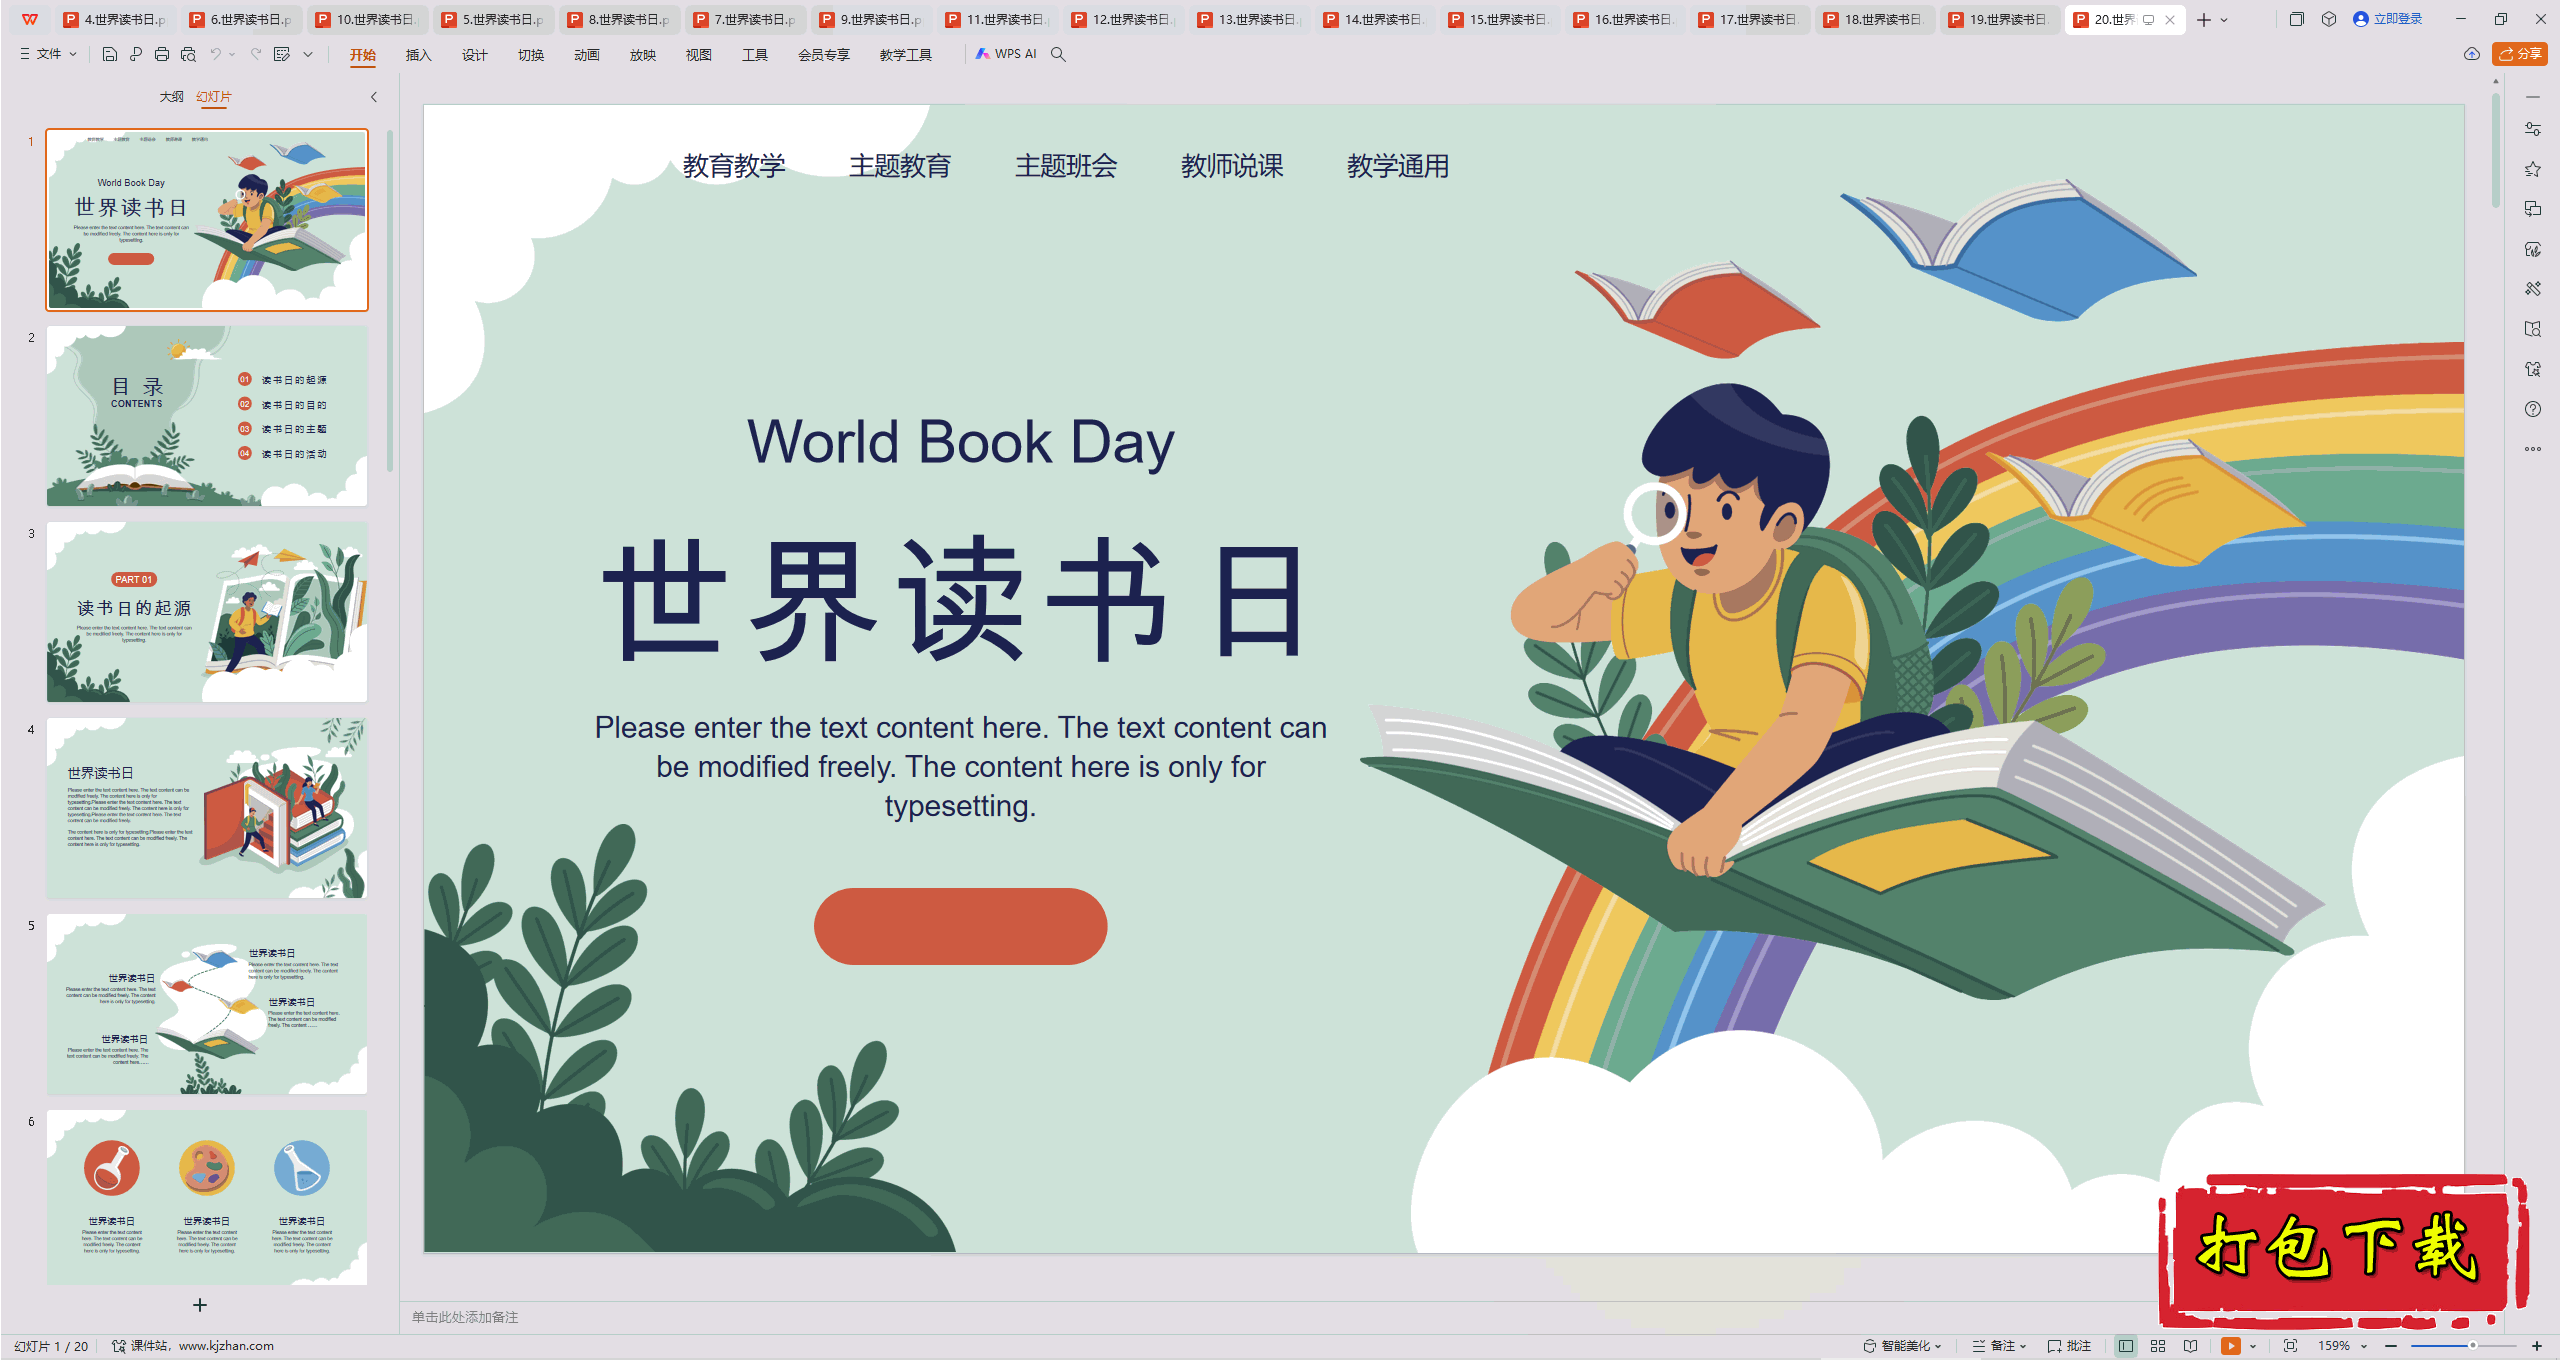Open Print Preview from quick toolbar

point(188,54)
